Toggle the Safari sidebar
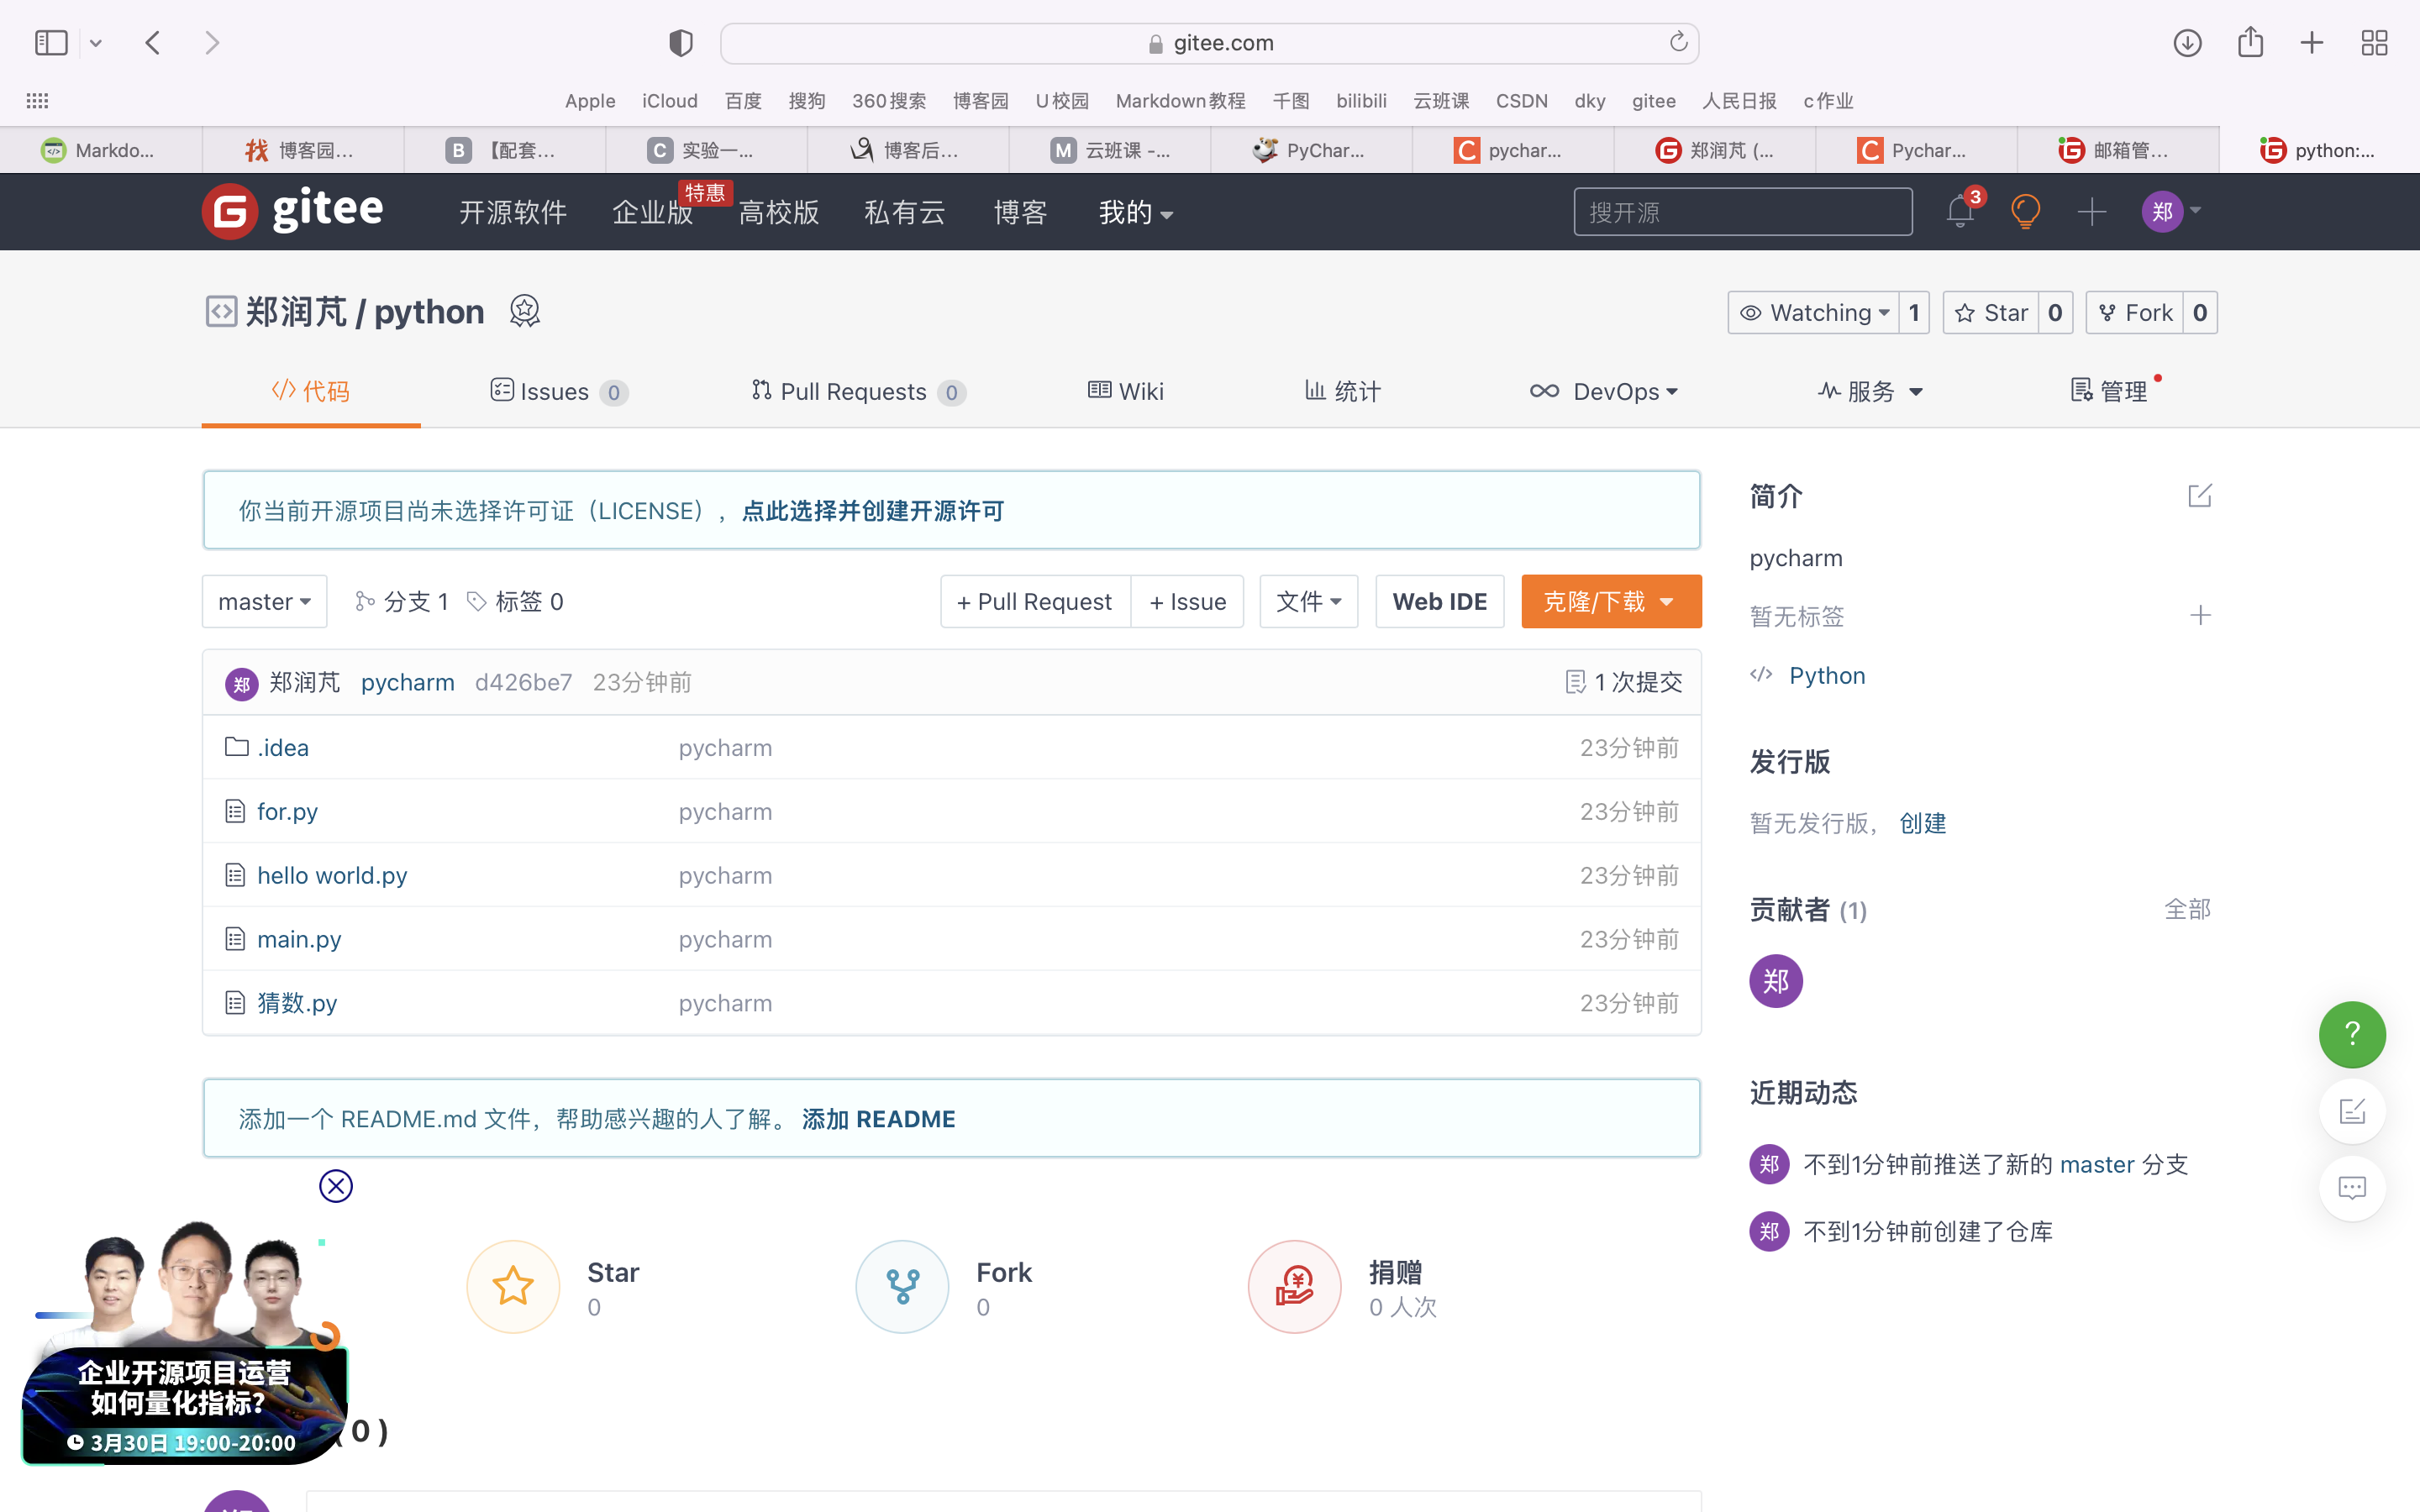 (x=51, y=43)
